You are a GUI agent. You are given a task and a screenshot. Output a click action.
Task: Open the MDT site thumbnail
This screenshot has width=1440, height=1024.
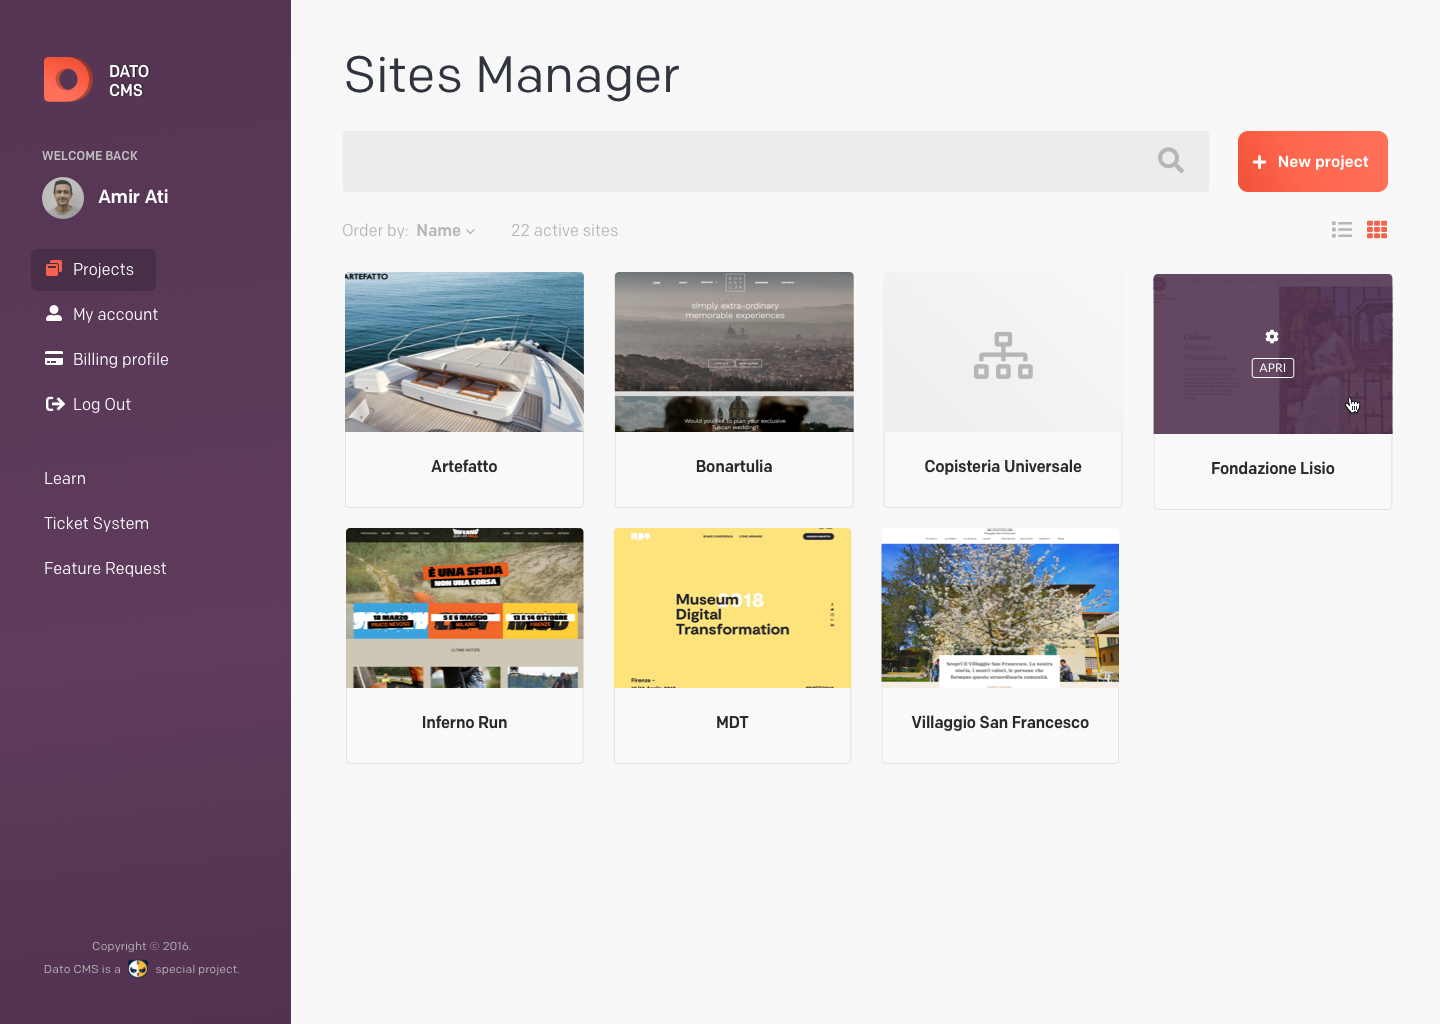click(732, 608)
